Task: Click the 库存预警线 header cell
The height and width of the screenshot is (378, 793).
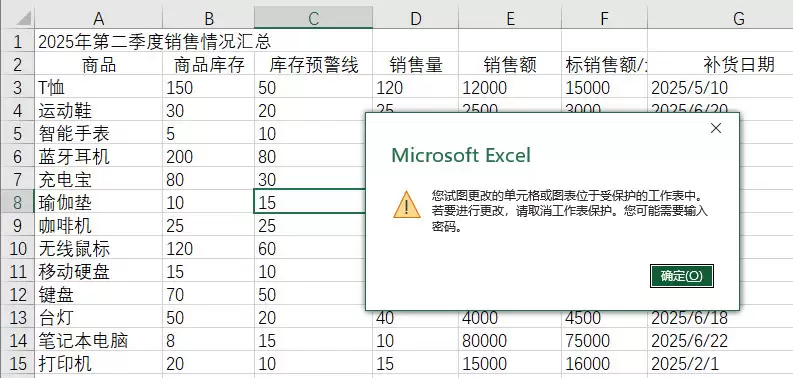Action: (314, 64)
